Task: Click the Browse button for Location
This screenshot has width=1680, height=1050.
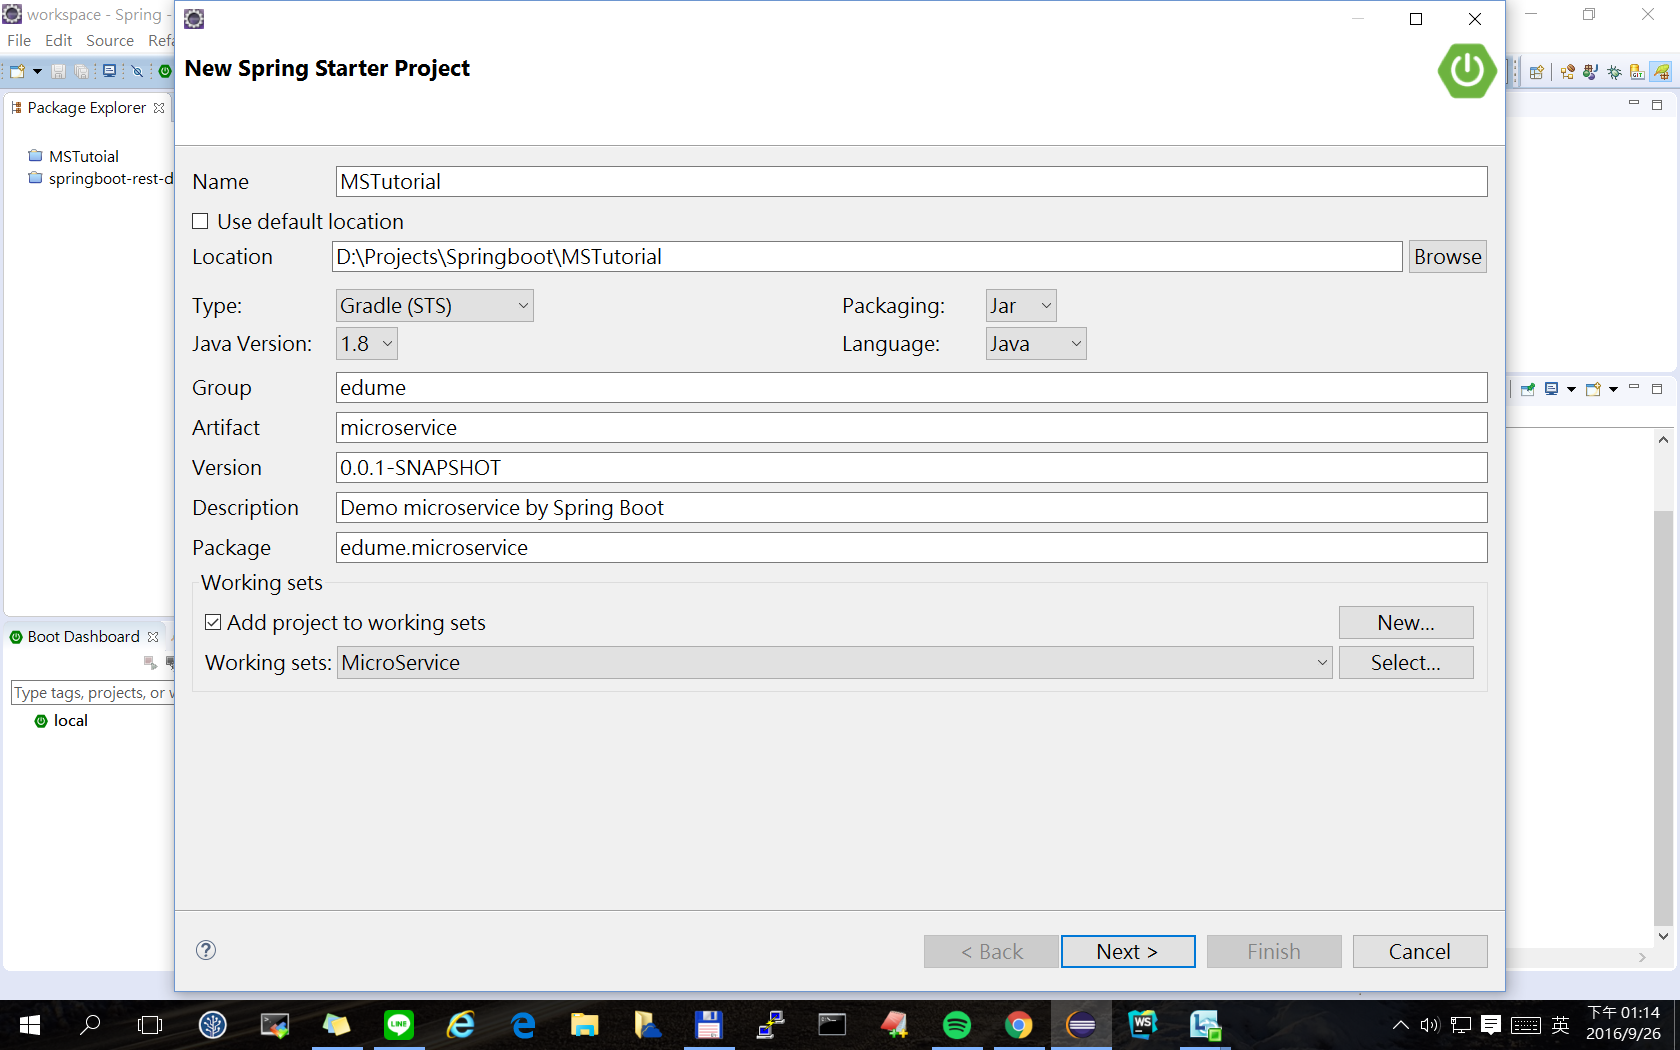Action: (1447, 257)
